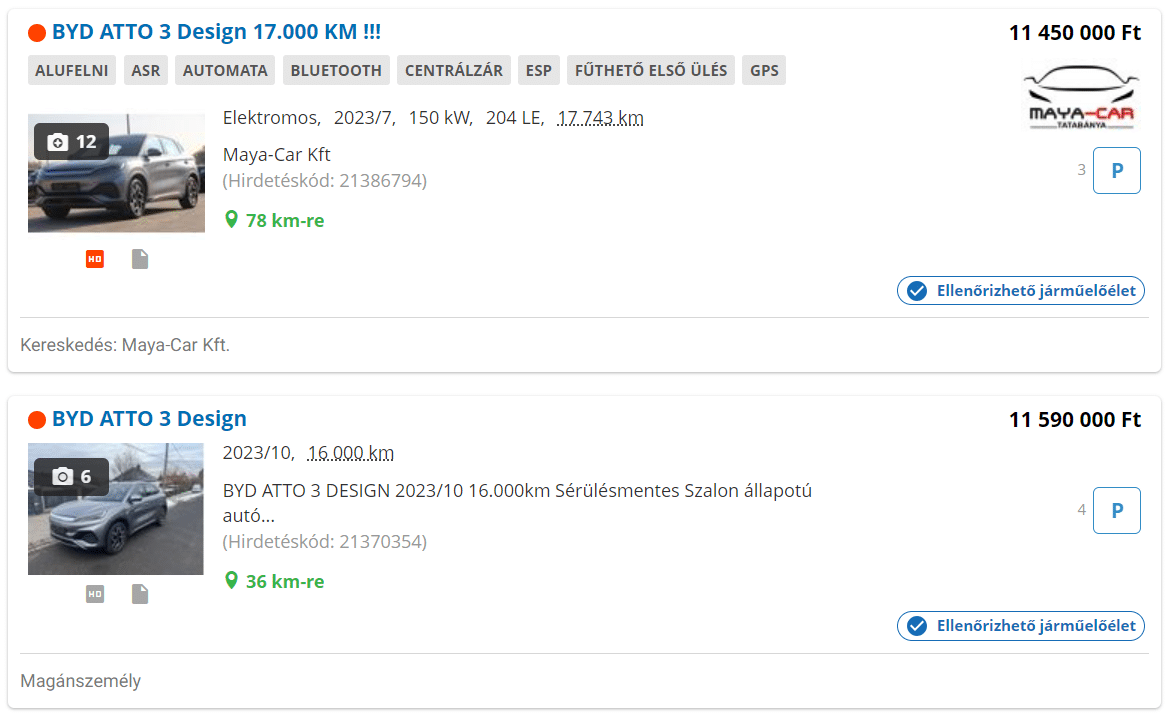Toggle the P parking button on 11 590 000 Ft listing

pyautogui.click(x=1116, y=510)
